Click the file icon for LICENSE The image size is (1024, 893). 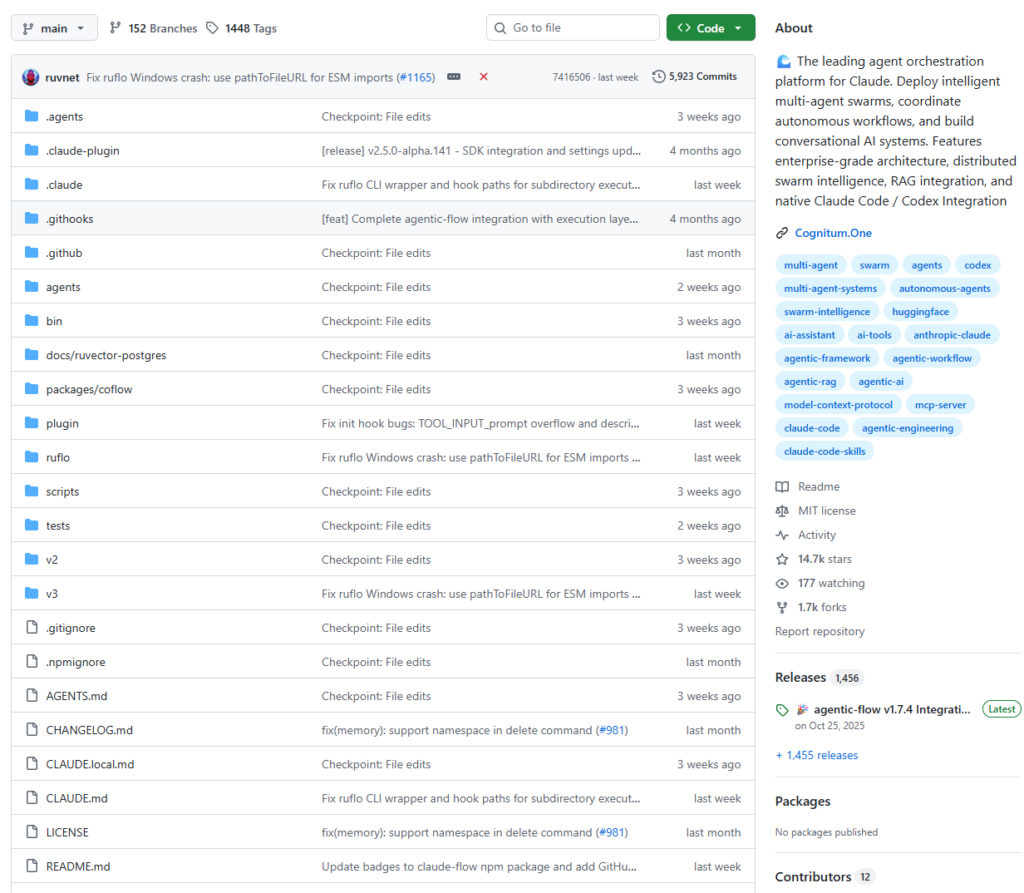click(x=31, y=833)
